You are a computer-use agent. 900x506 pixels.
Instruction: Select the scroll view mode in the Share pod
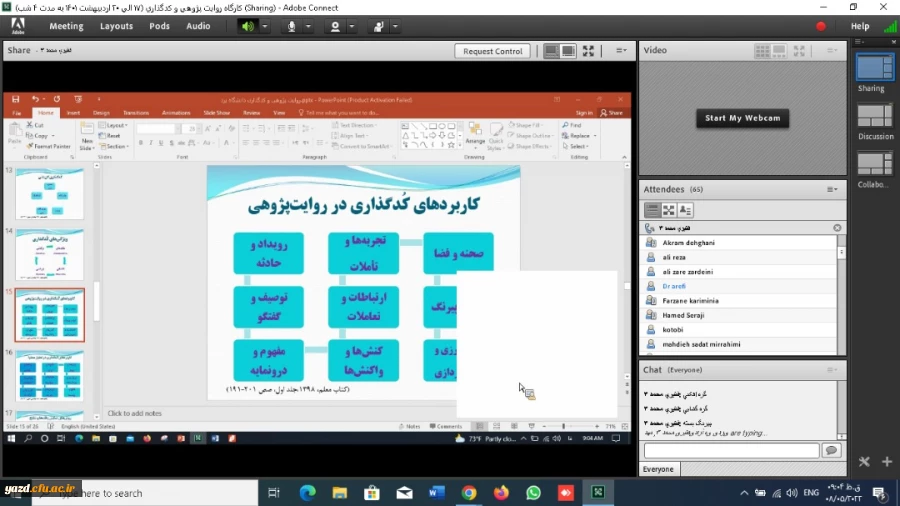551,51
